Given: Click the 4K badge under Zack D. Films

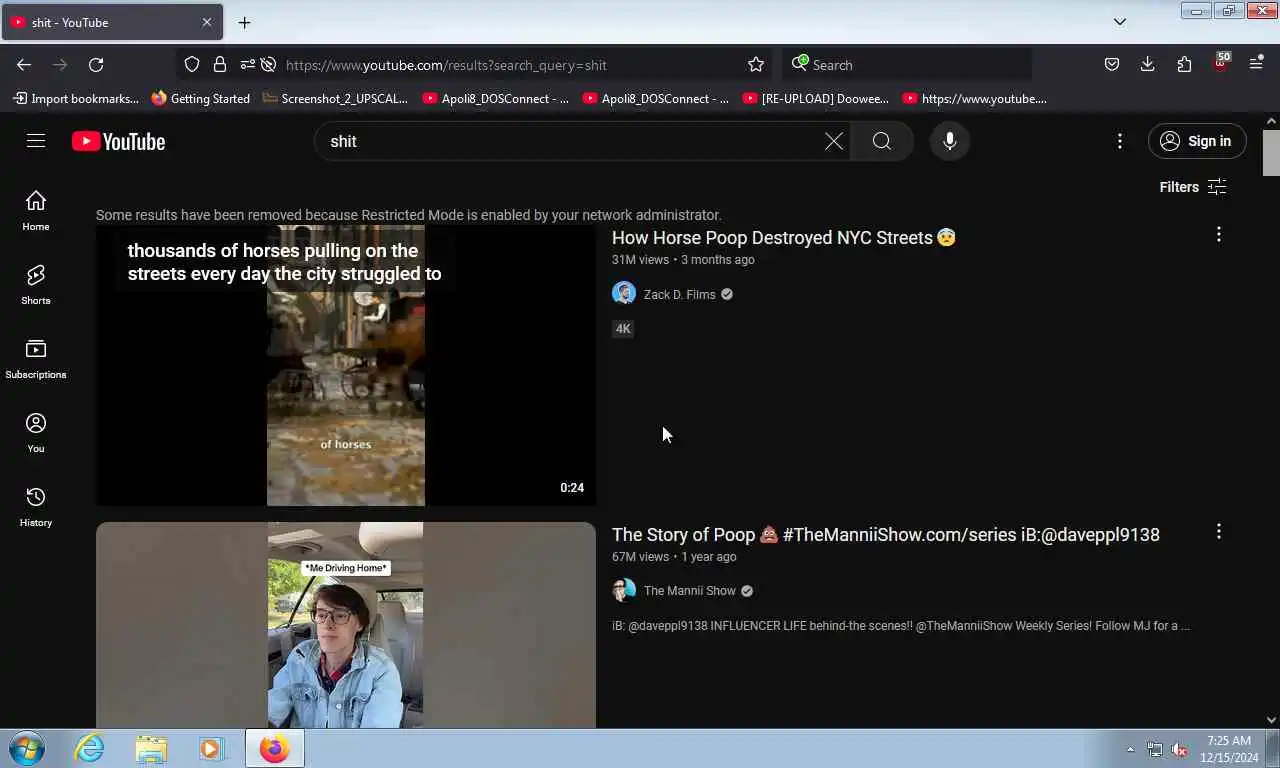Looking at the screenshot, I should (623, 329).
